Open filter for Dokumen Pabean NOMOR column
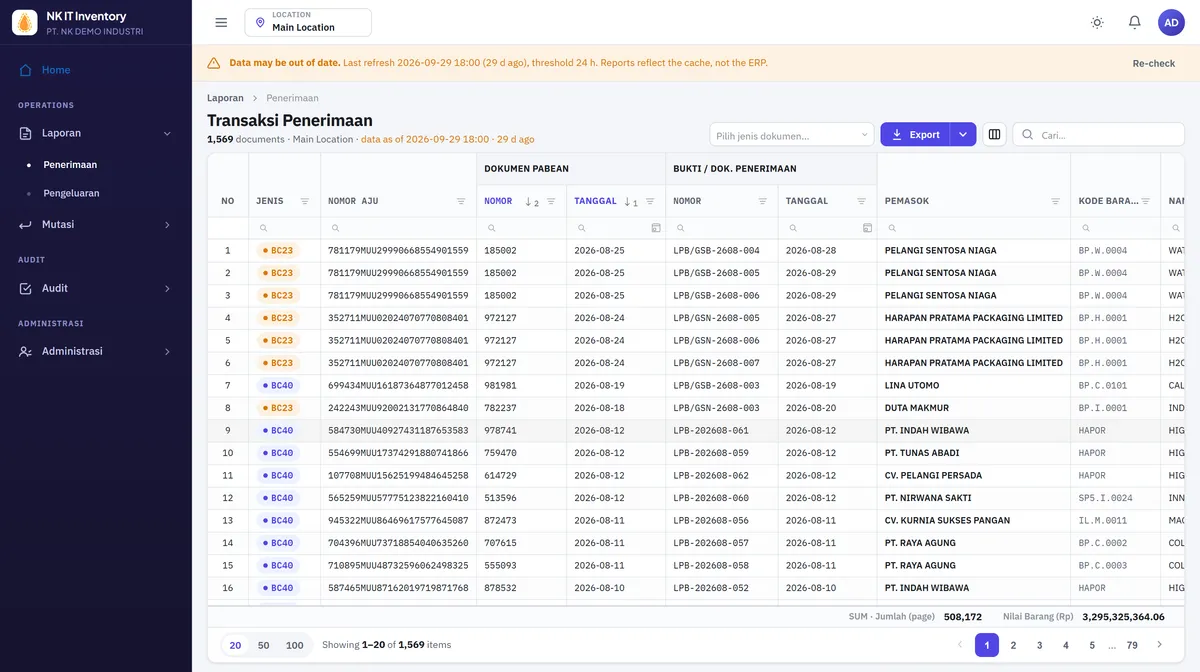 click(x=551, y=201)
